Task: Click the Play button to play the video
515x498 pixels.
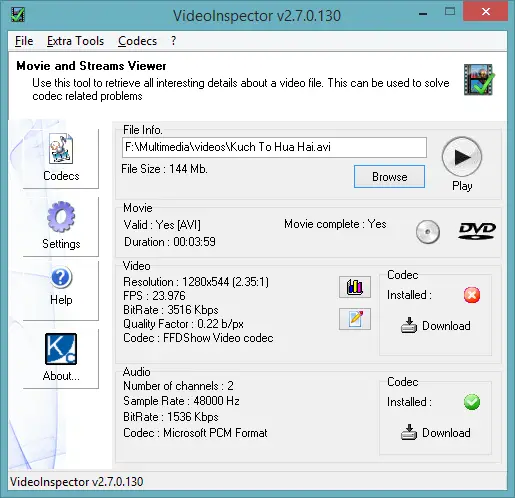Action: point(462,157)
